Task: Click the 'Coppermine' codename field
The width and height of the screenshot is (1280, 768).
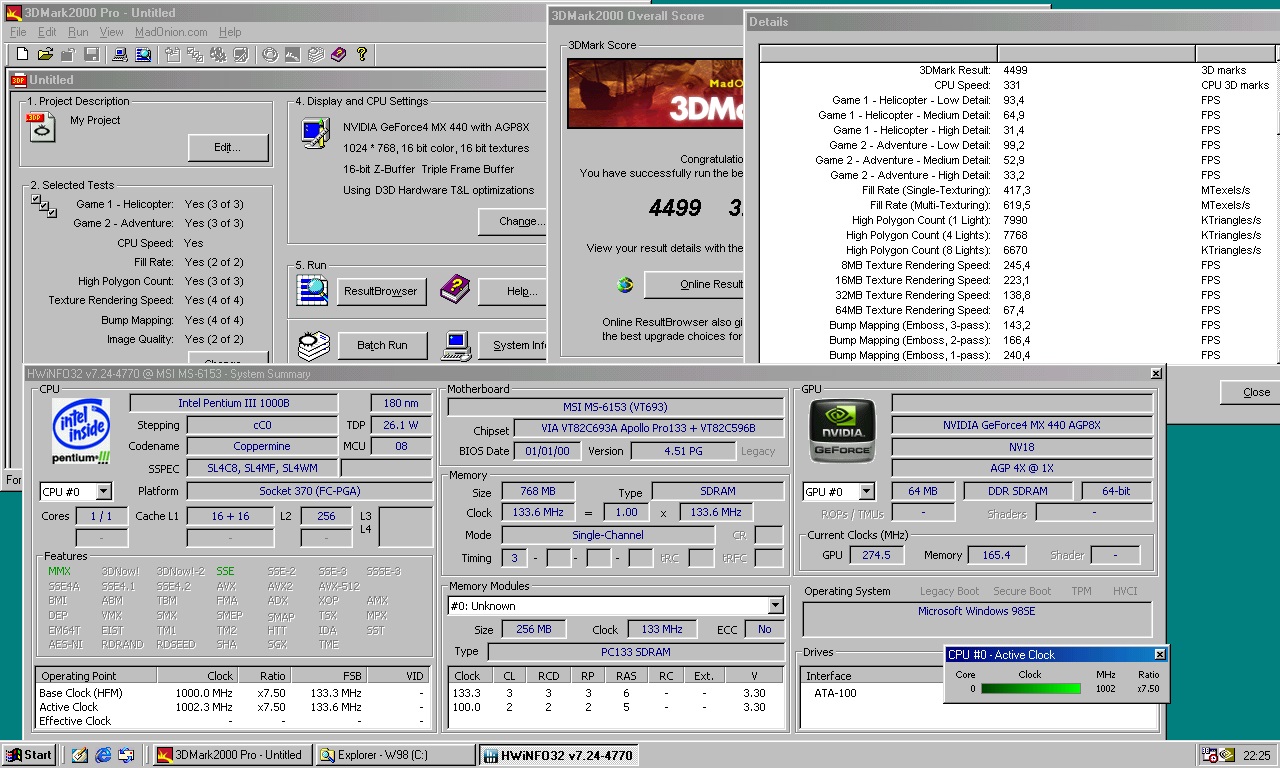Action: pyautogui.click(x=262, y=447)
